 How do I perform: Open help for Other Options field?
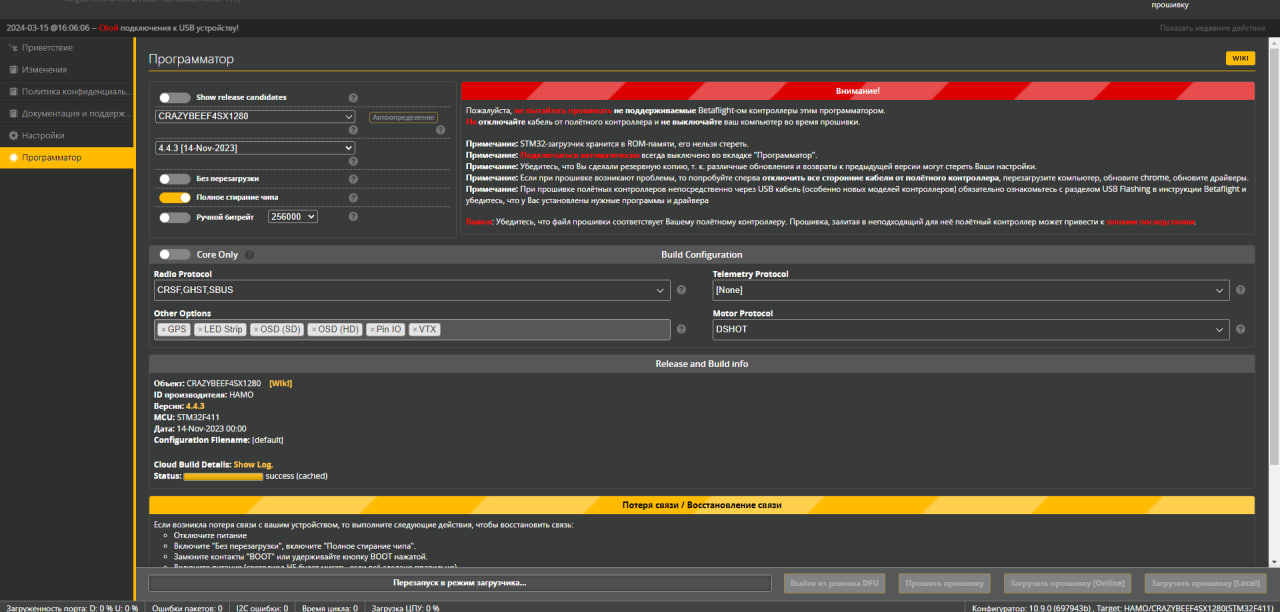[681, 329]
